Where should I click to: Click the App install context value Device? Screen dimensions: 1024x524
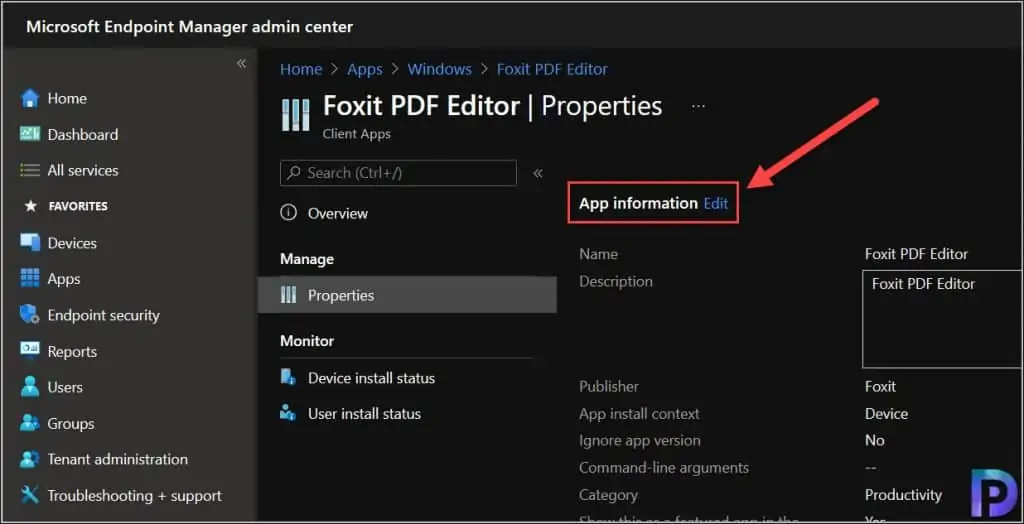(886, 414)
